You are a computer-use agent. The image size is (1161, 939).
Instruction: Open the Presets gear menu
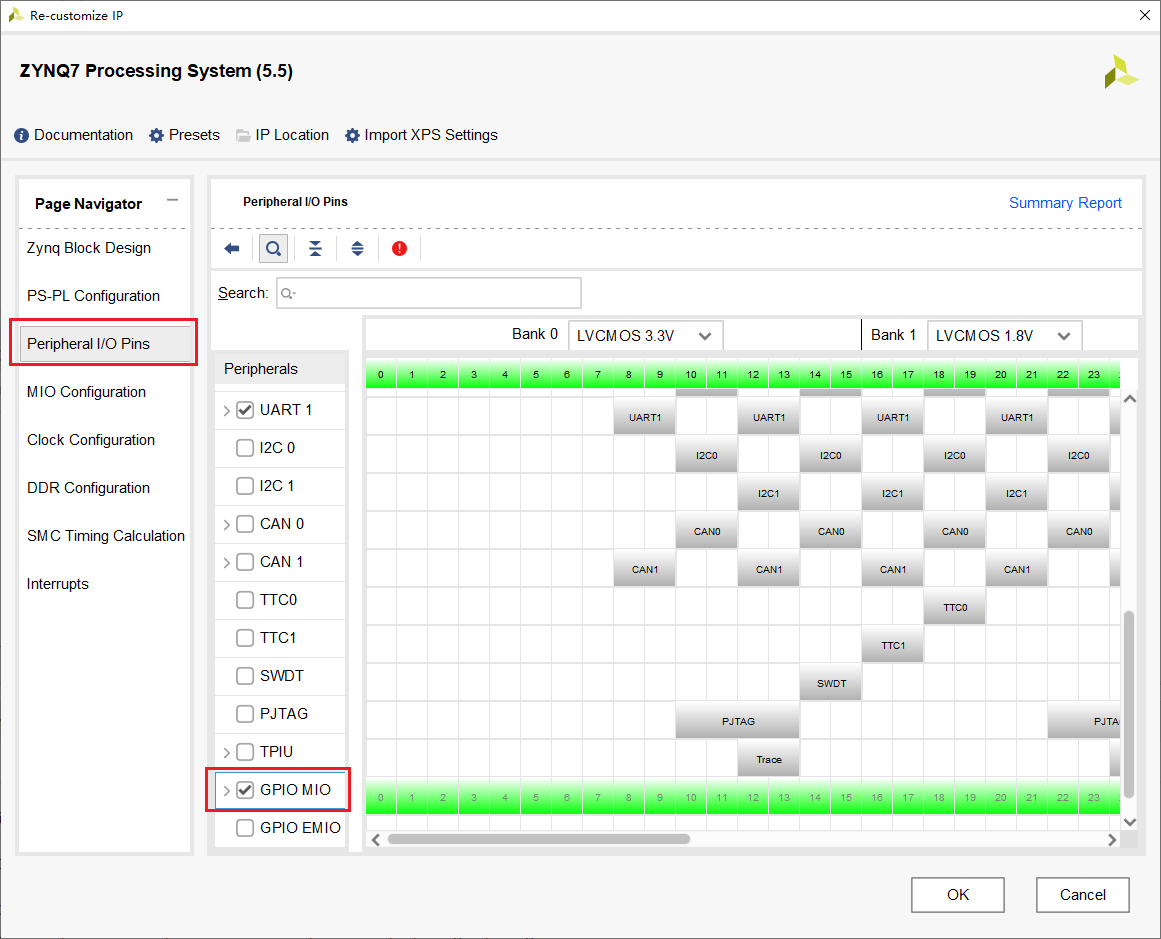(184, 135)
